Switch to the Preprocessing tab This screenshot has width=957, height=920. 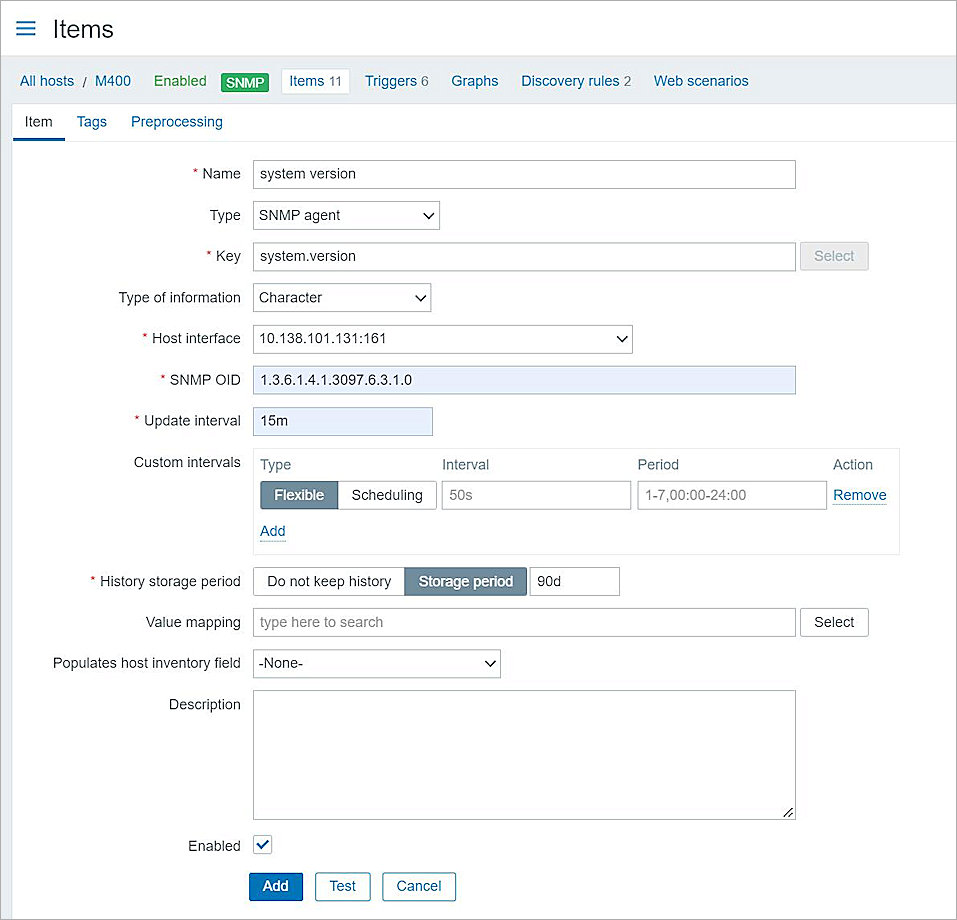176,121
